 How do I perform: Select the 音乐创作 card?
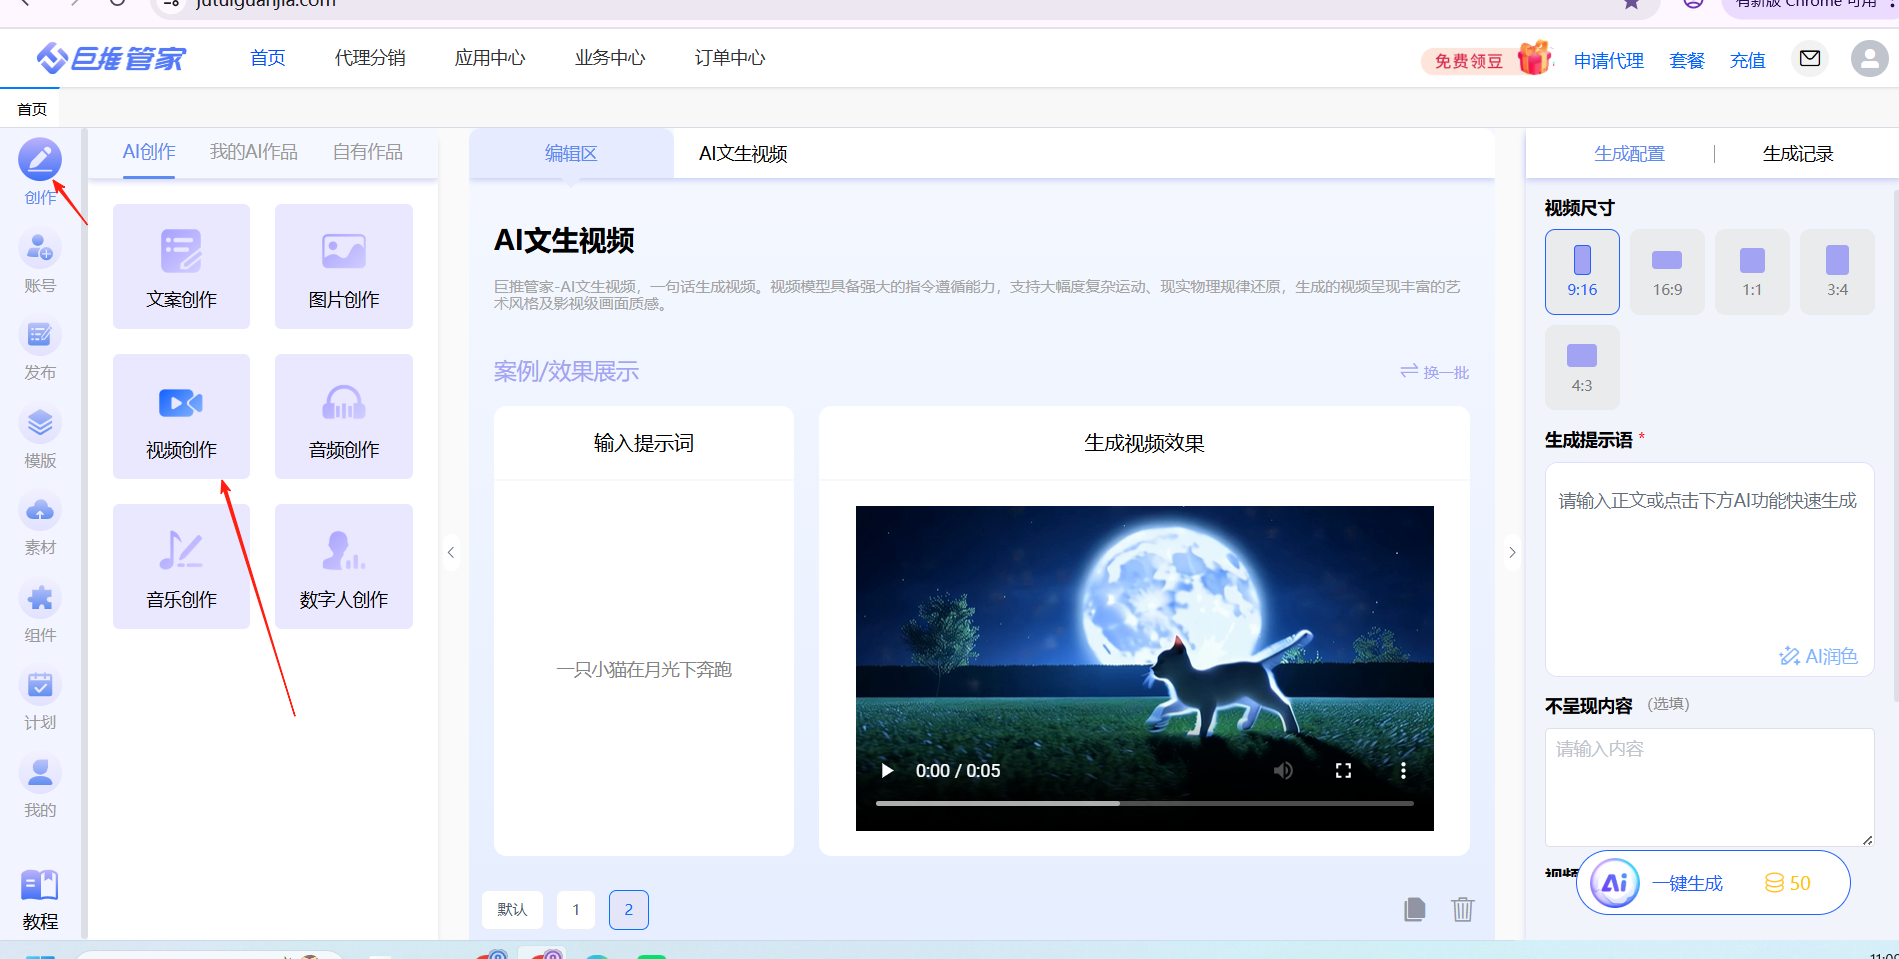tap(181, 566)
